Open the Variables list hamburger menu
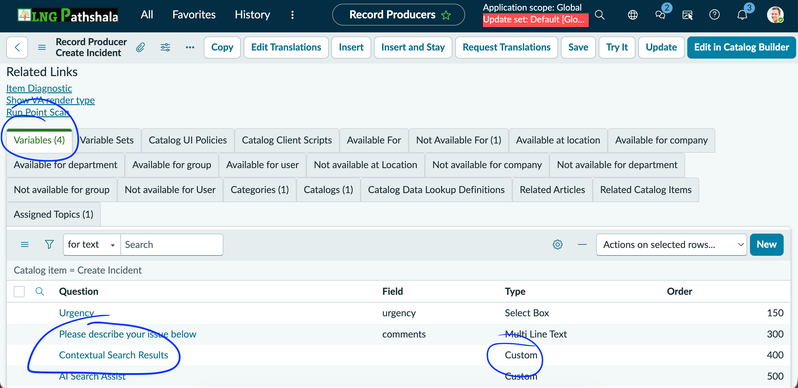Image resolution: width=798 pixels, height=388 pixels. point(24,244)
